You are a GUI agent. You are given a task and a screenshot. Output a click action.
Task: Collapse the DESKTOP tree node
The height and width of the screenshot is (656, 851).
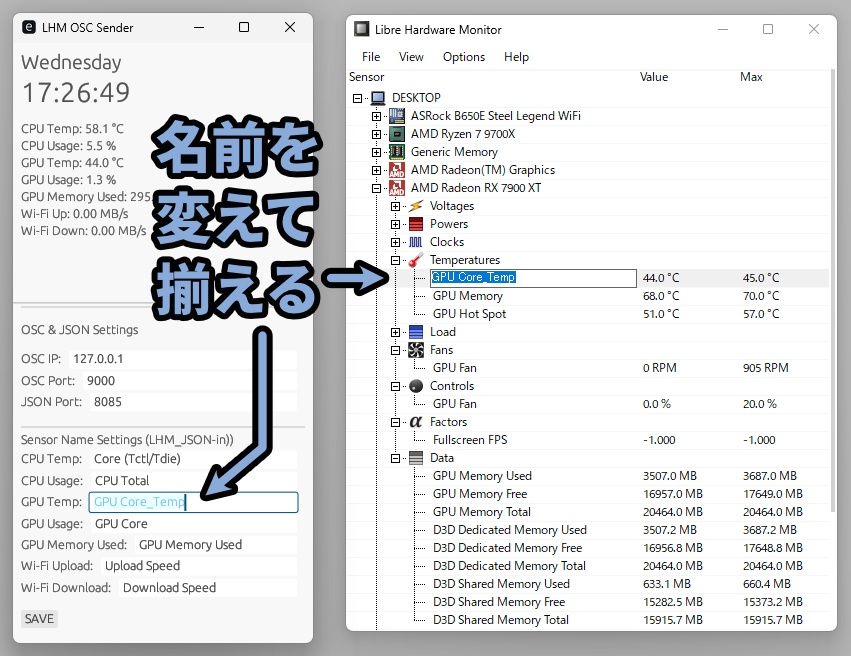tap(357, 98)
